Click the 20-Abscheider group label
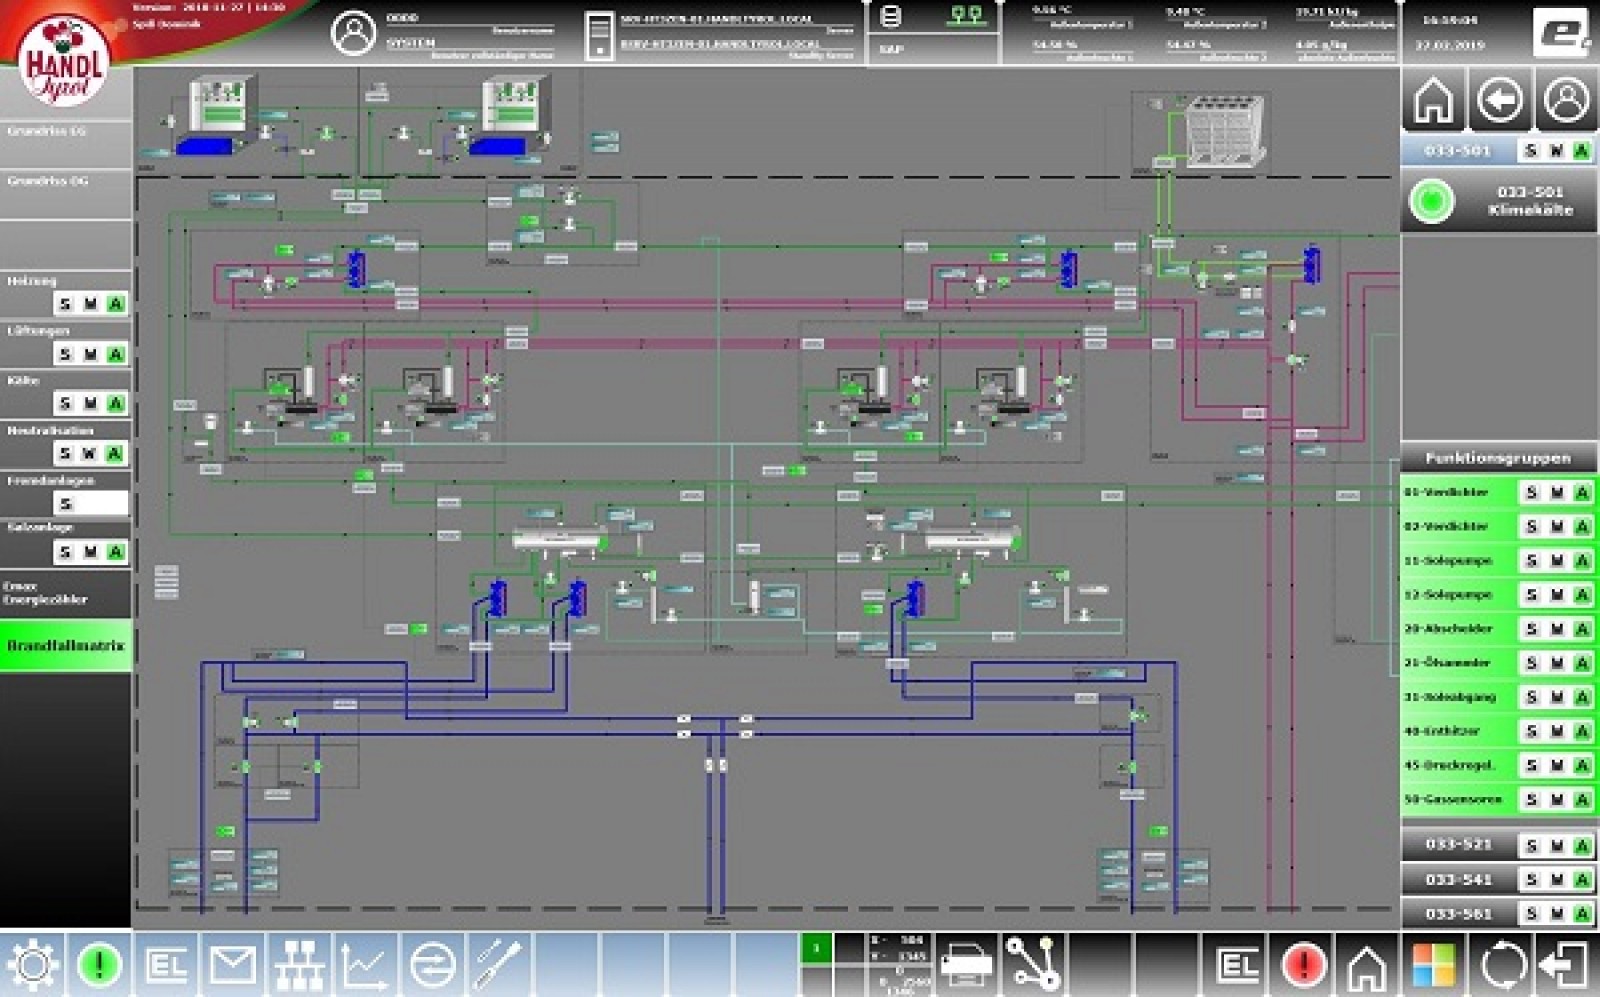 [1448, 629]
